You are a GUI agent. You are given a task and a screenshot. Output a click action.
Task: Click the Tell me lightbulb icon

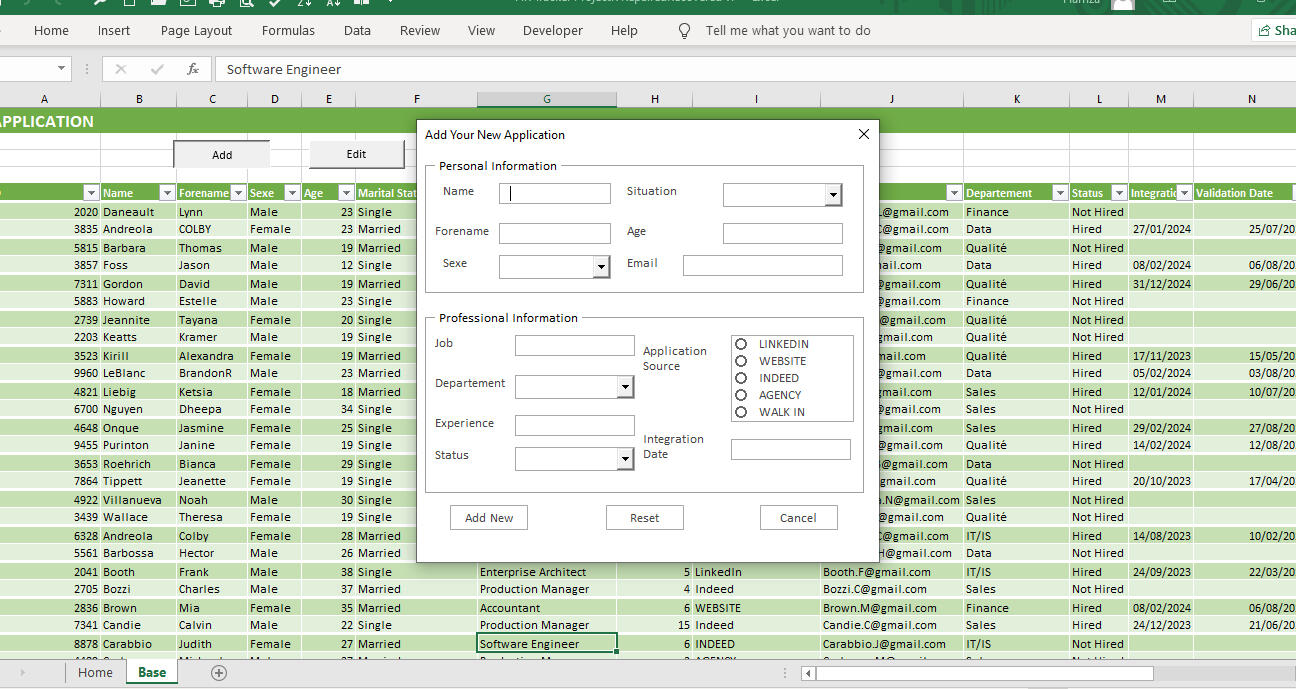[x=685, y=31]
